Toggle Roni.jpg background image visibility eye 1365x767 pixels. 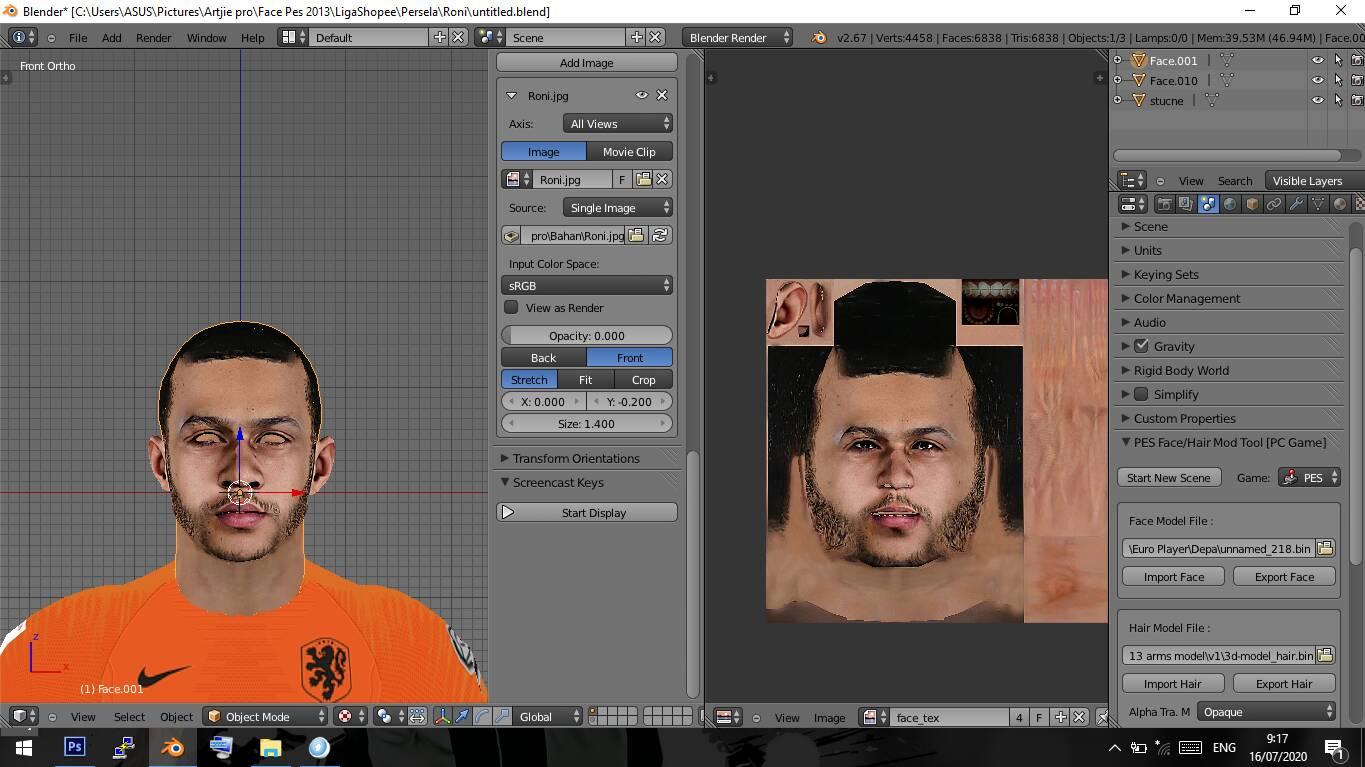[x=642, y=95]
